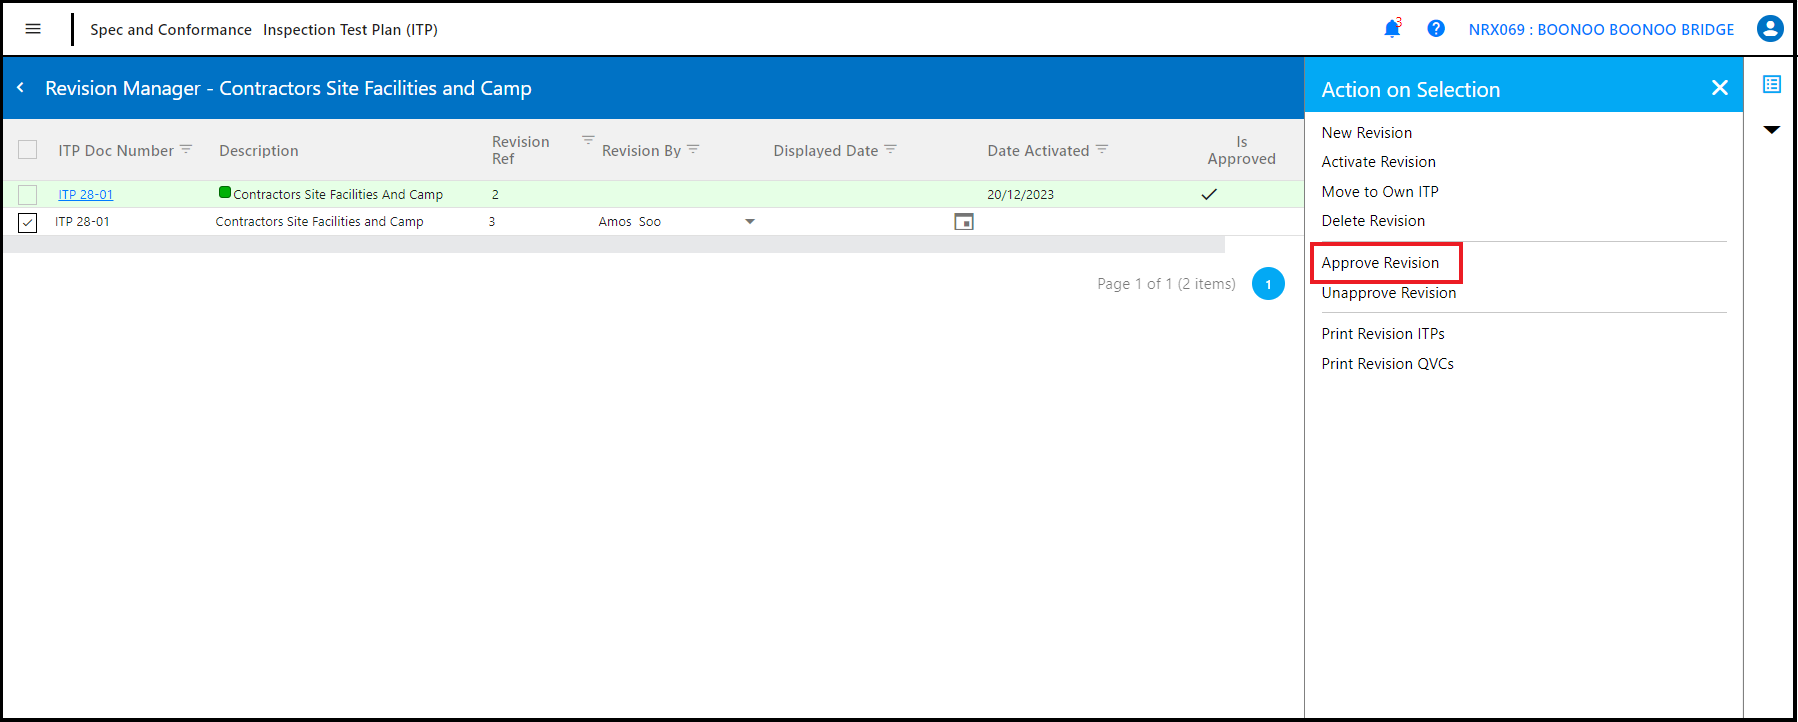The height and width of the screenshot is (722, 1798).
Task: Sort by the Revision By column header
Action: coord(641,151)
